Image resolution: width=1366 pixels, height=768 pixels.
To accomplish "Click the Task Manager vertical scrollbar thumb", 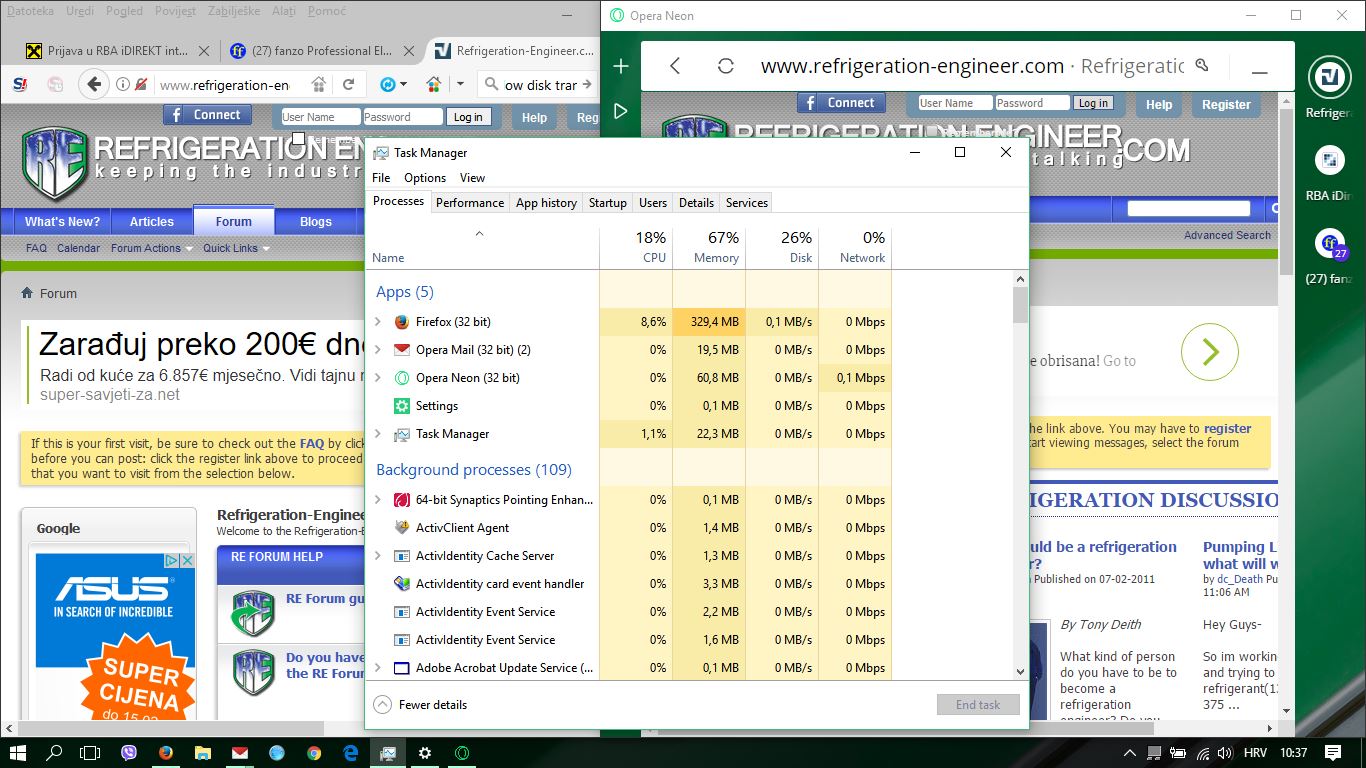I will pyautogui.click(x=1020, y=305).
